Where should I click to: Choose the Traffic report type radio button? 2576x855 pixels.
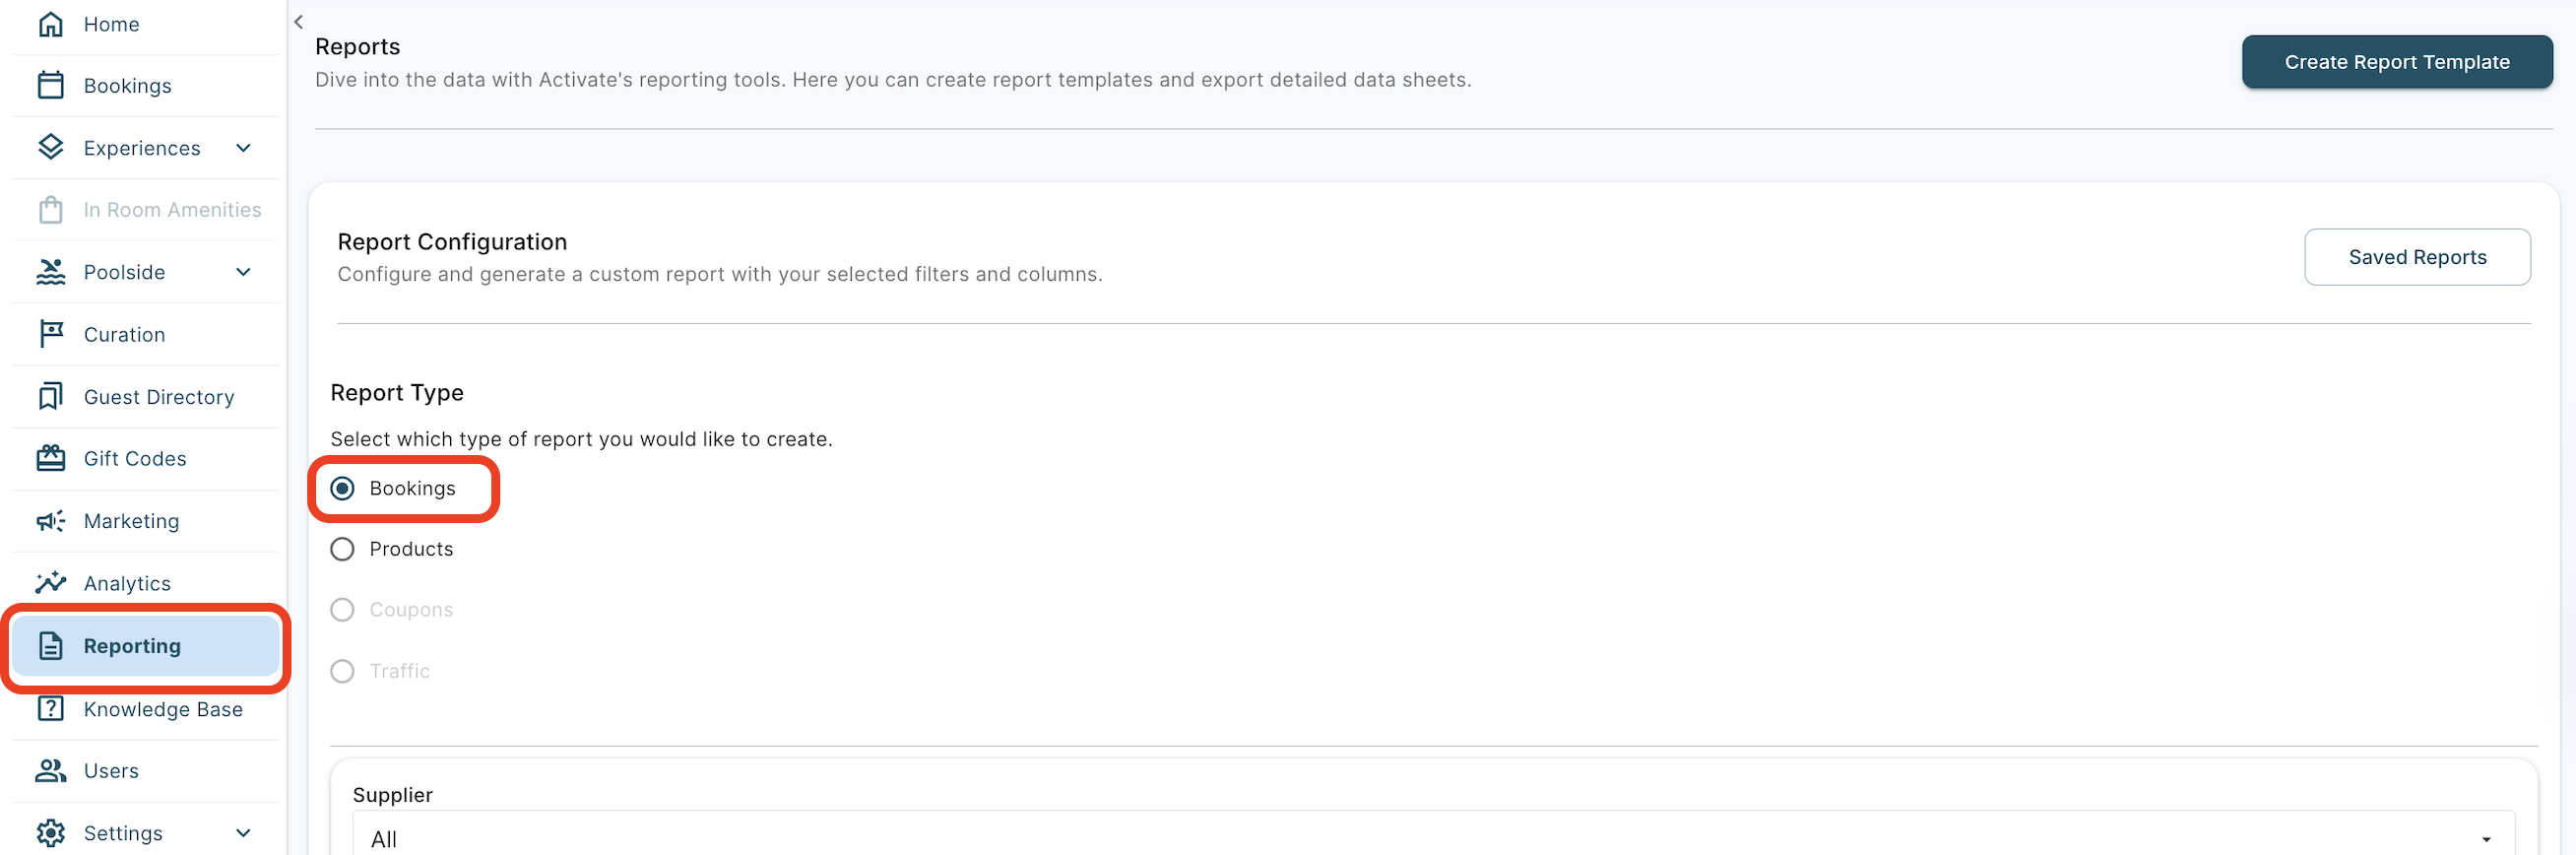(342, 672)
